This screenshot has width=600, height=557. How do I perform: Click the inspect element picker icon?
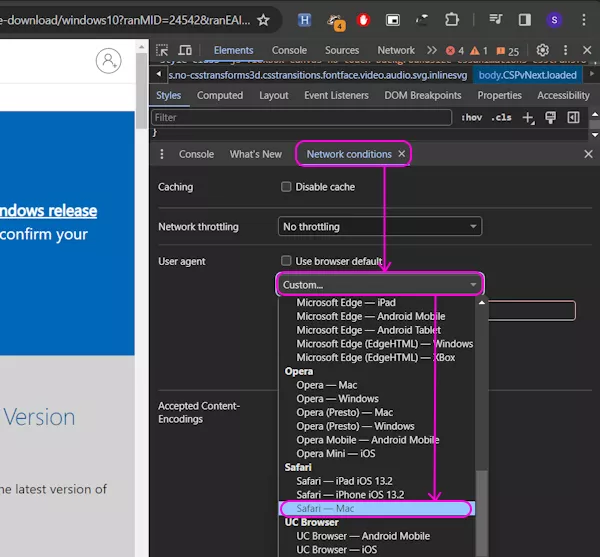(163, 50)
